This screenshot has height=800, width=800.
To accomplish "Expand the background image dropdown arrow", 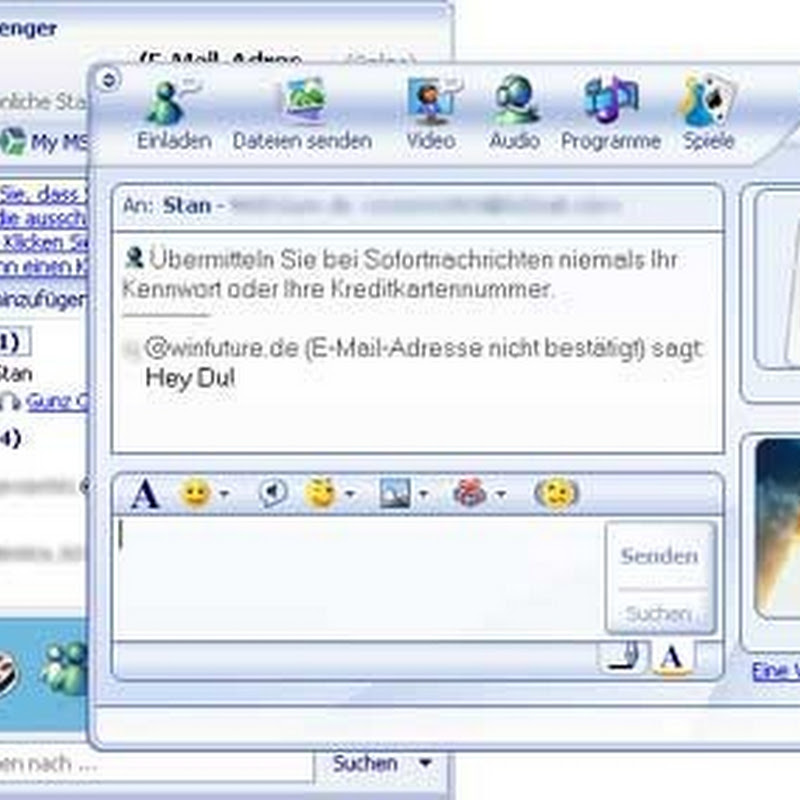I will 423,493.
